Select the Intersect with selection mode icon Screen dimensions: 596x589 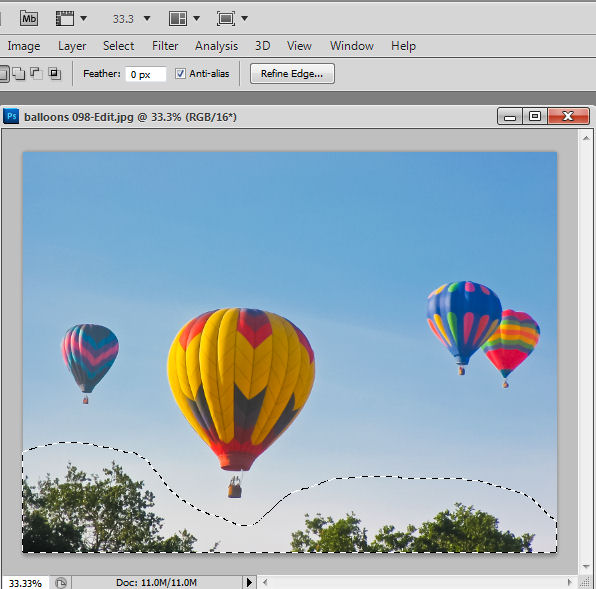[x=54, y=73]
